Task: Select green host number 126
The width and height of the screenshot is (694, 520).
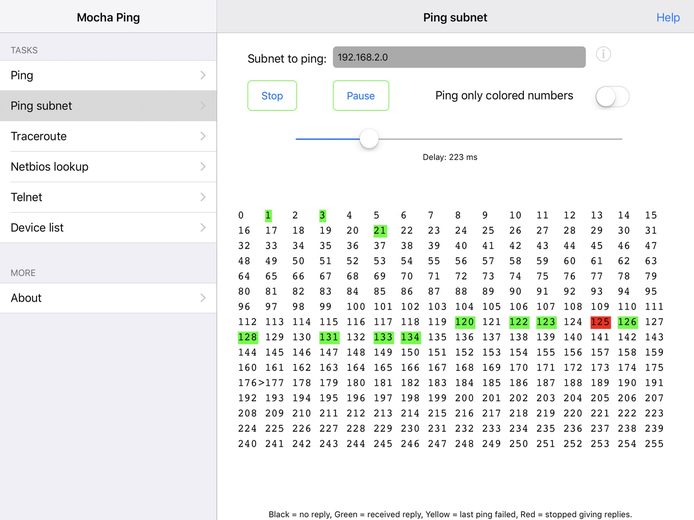Action: coord(627,322)
